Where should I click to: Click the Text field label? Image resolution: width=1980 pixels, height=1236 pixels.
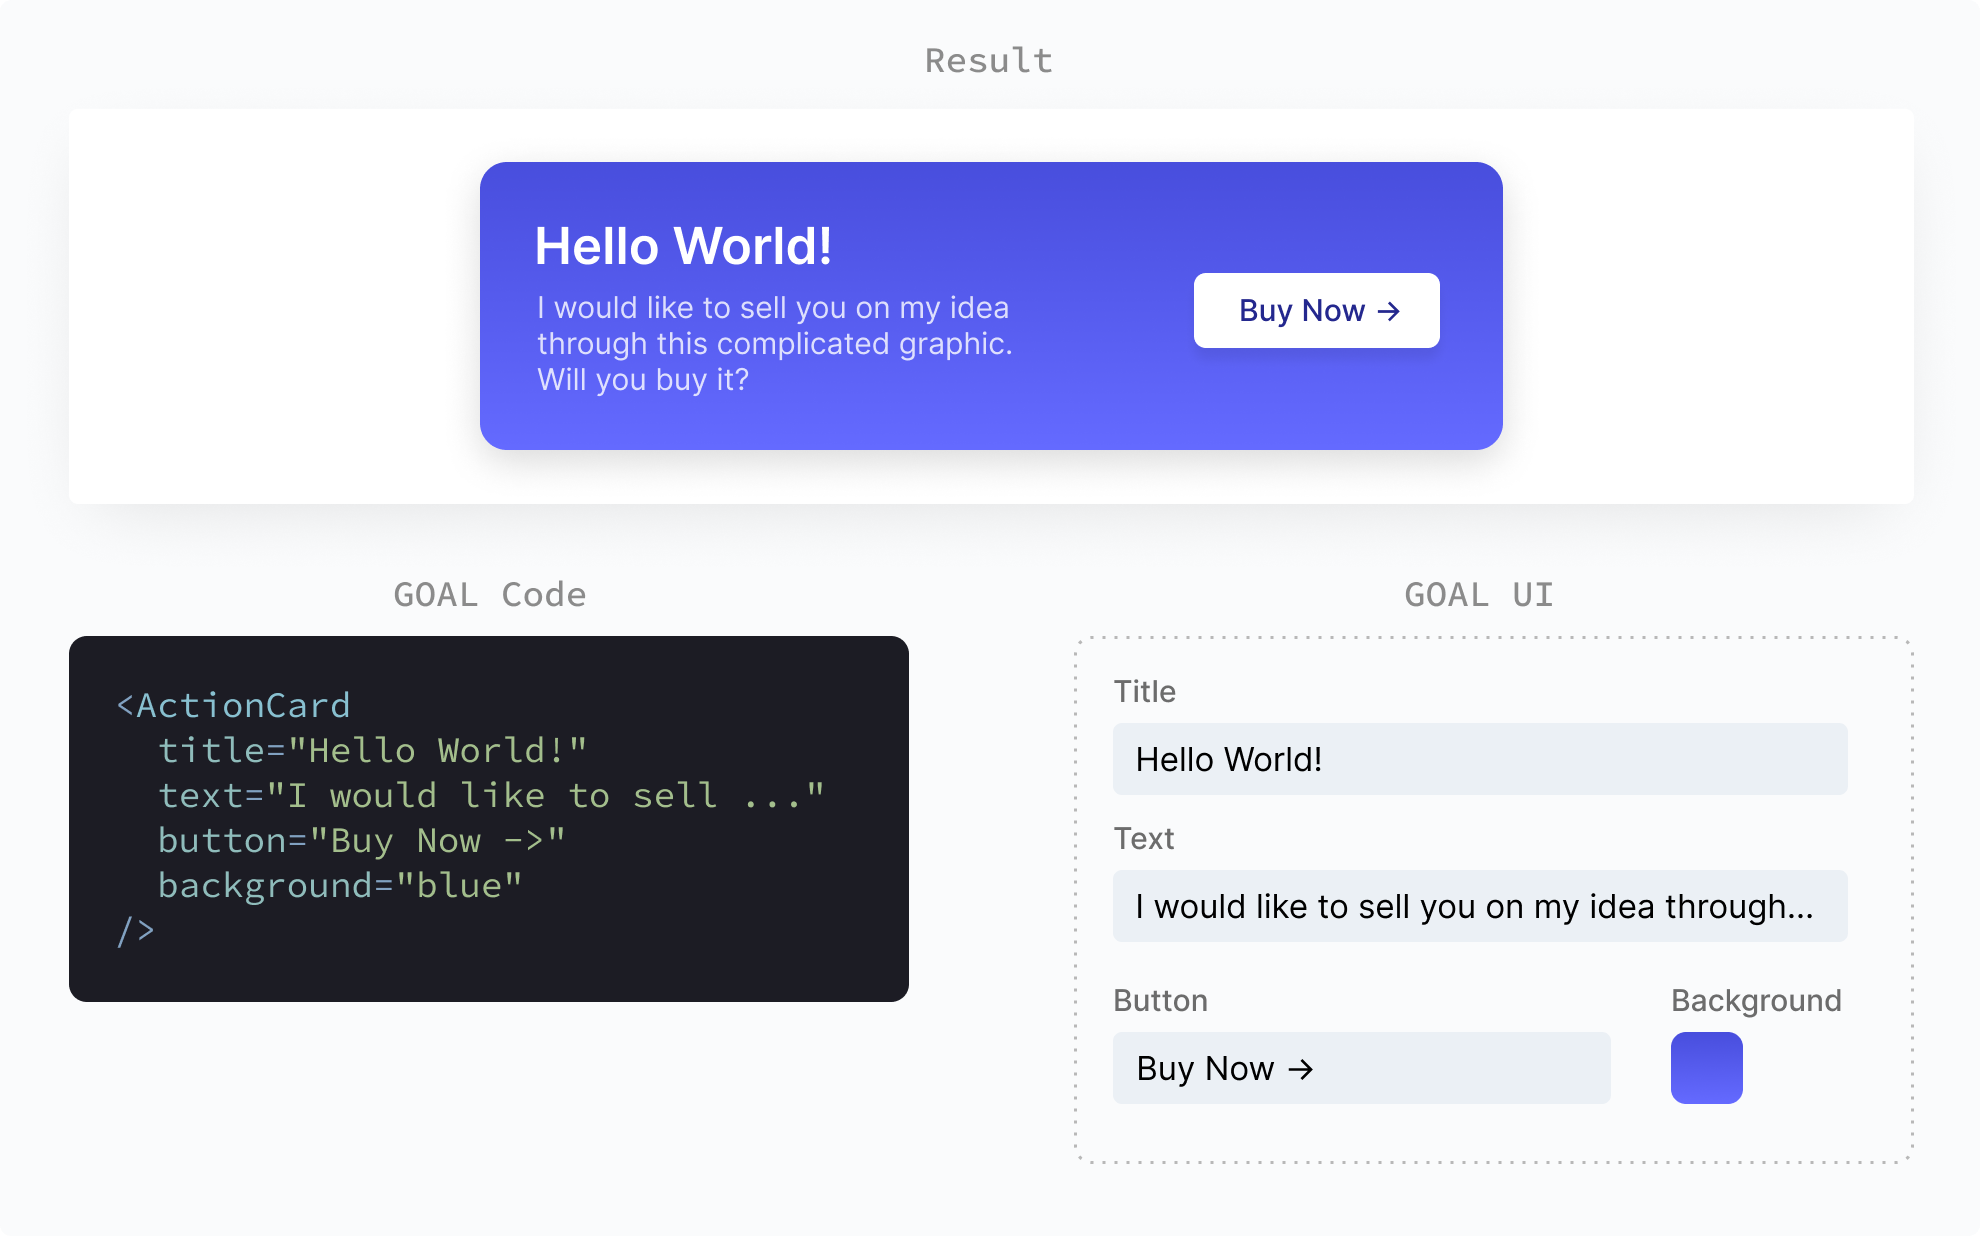coord(1143,838)
